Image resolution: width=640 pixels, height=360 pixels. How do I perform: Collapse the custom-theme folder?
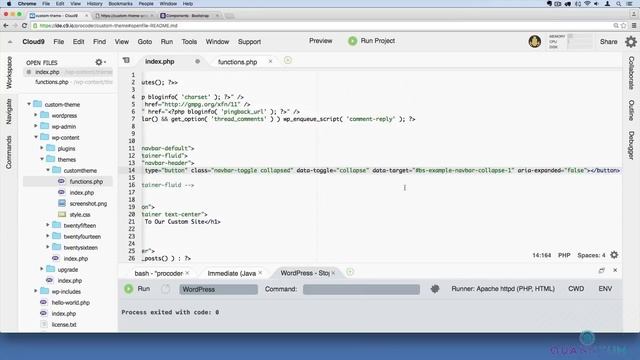click(29, 104)
